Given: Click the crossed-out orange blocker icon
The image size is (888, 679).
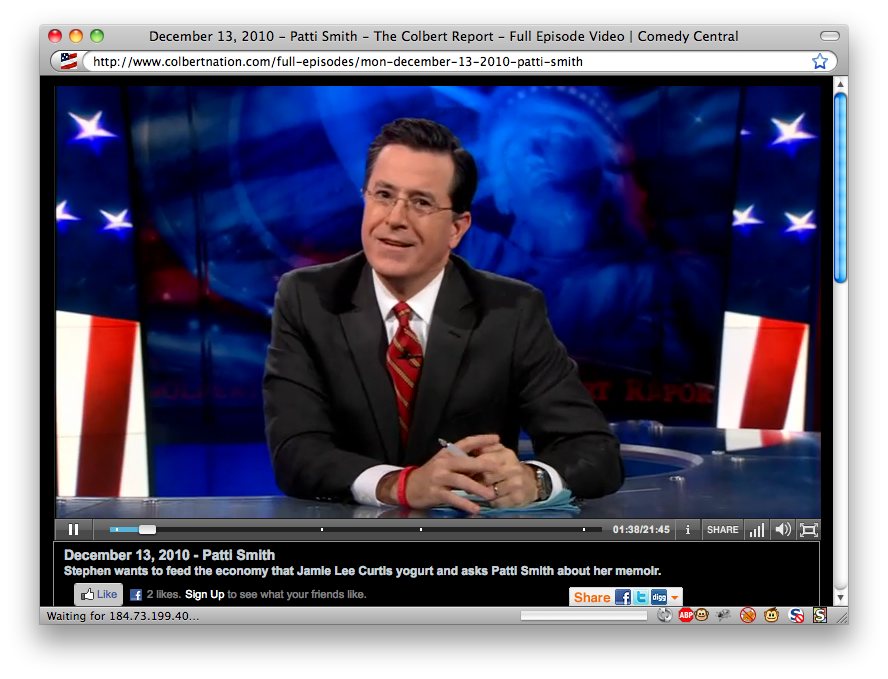Looking at the screenshot, I should pos(748,615).
